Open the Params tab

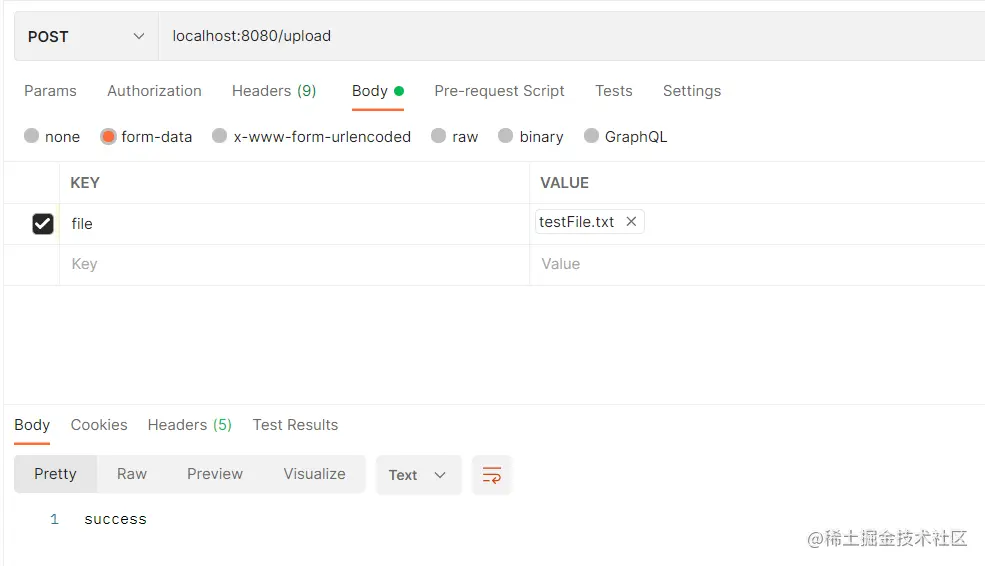50,91
